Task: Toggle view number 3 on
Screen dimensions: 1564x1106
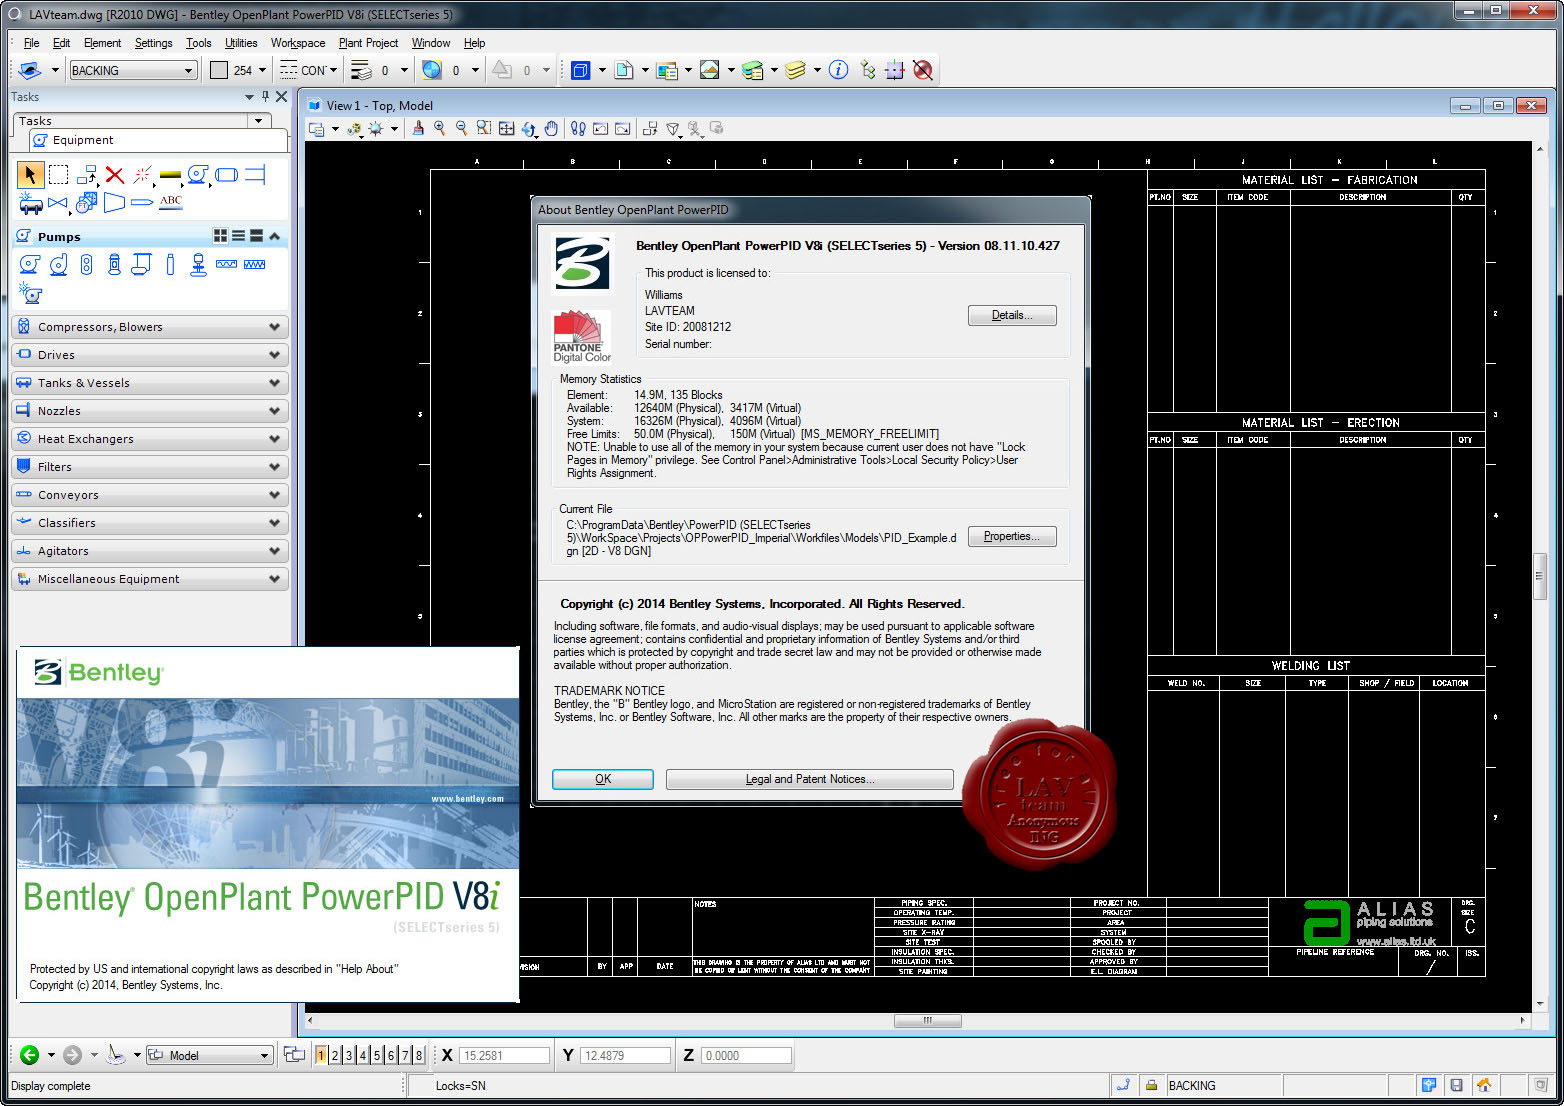Action: (x=349, y=1055)
